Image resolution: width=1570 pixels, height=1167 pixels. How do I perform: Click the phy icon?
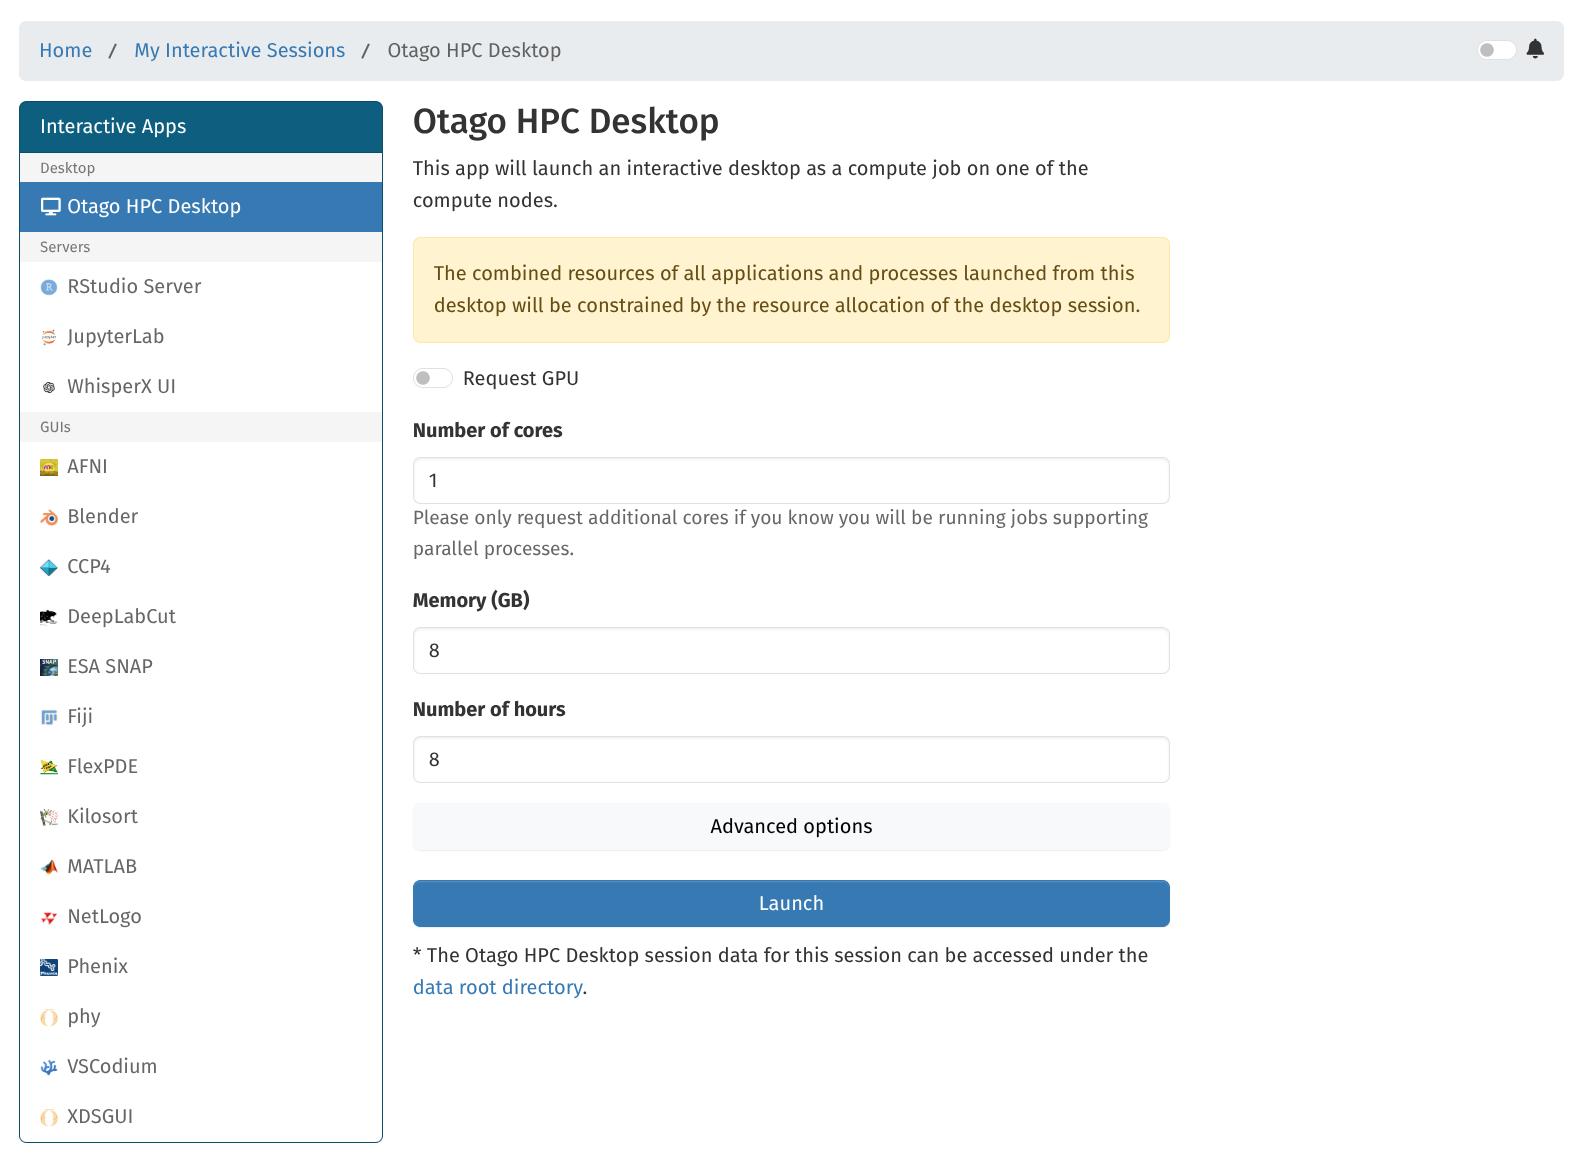tap(49, 1017)
